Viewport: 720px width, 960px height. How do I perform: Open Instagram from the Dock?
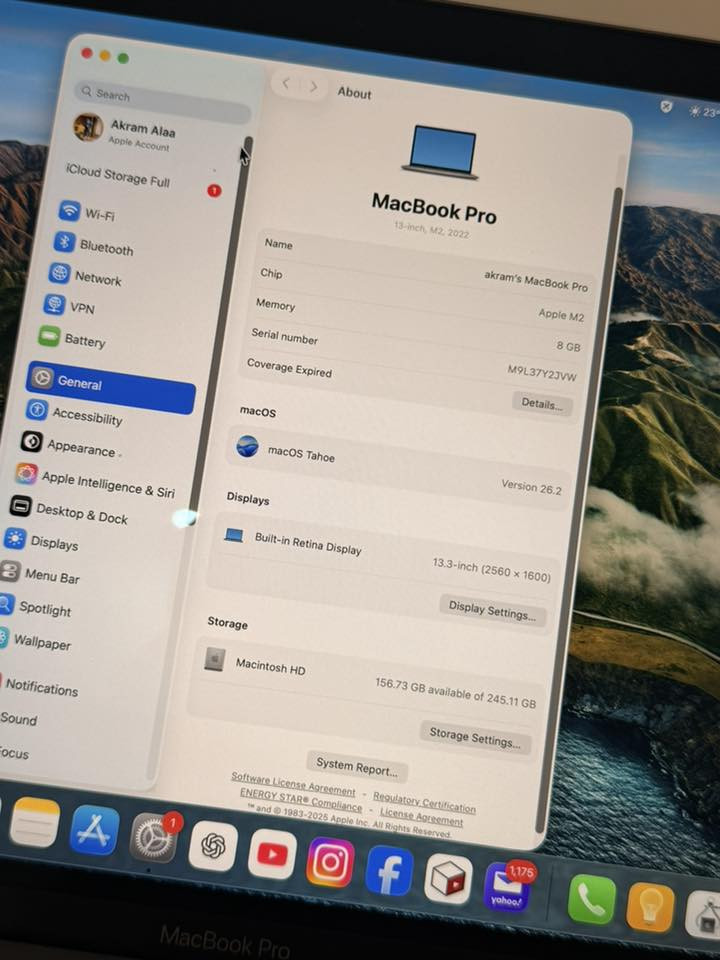331,862
